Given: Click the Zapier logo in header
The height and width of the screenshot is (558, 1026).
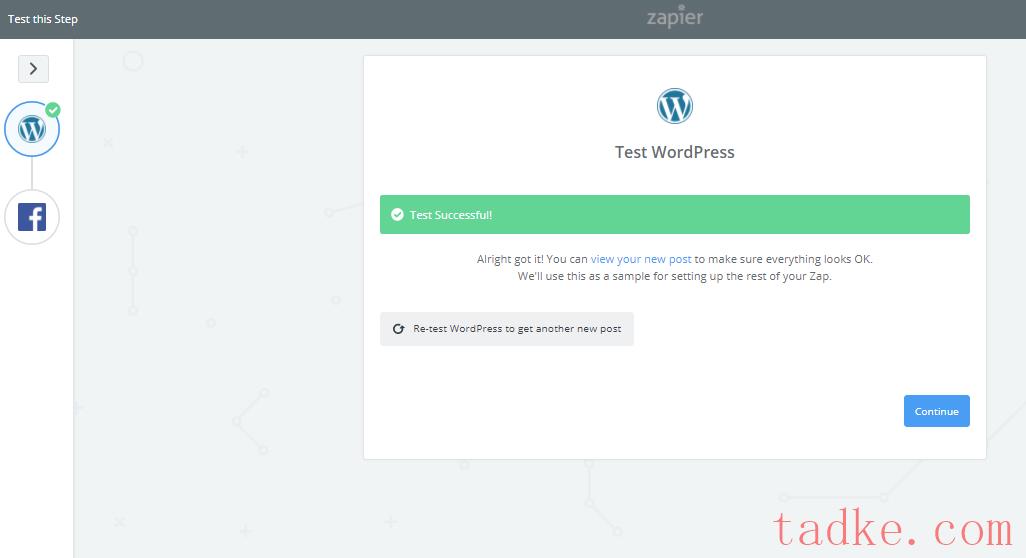Looking at the screenshot, I should (x=675, y=18).
